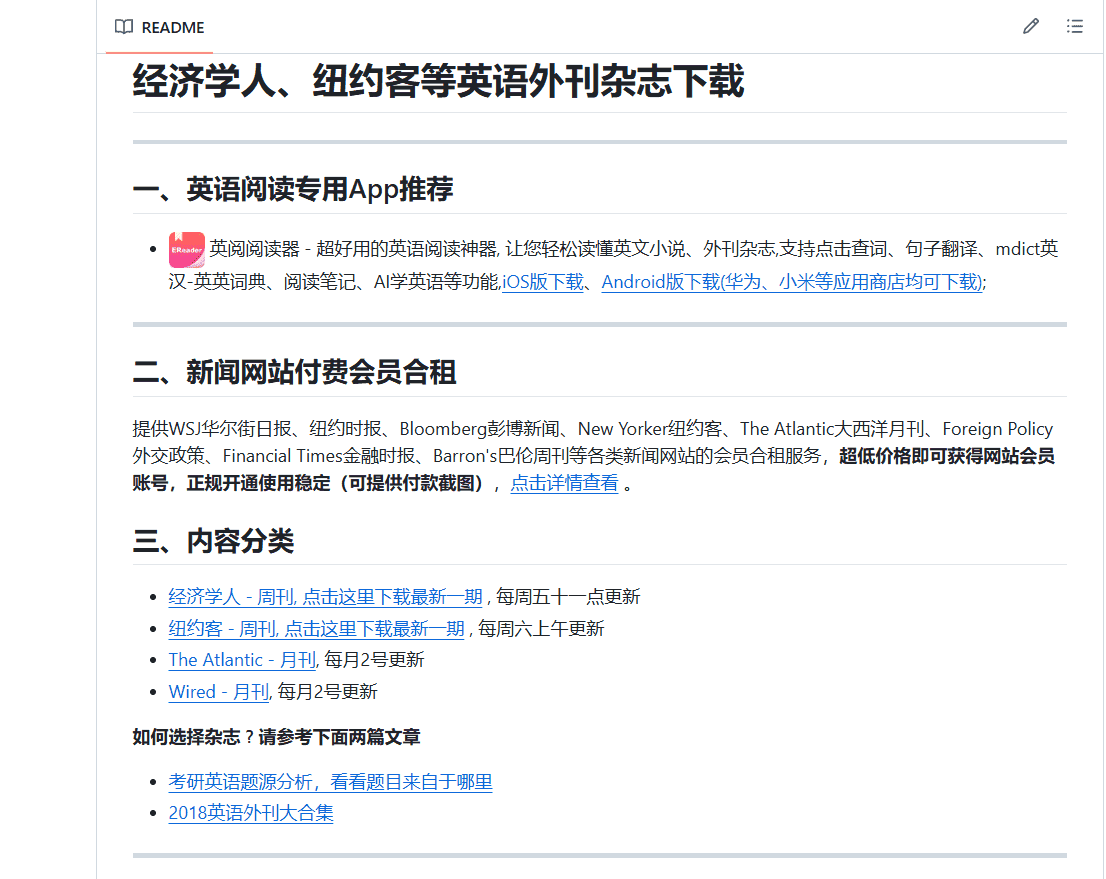
Task: Click heading 二、新闻网站付费会员合租
Action: (x=294, y=372)
